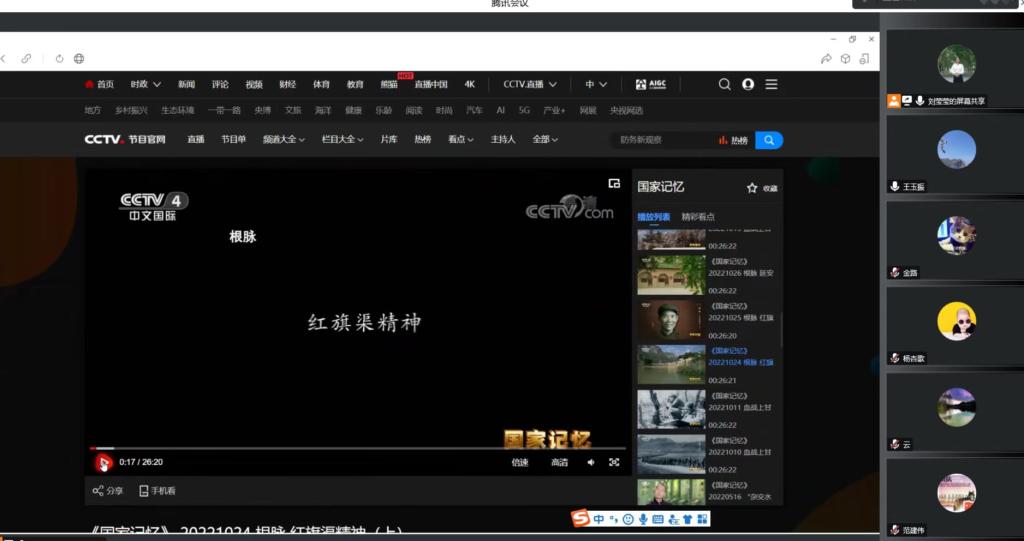The width and height of the screenshot is (1024, 541).
Task: Click the 热榜 link beside search box
Action: pos(734,141)
